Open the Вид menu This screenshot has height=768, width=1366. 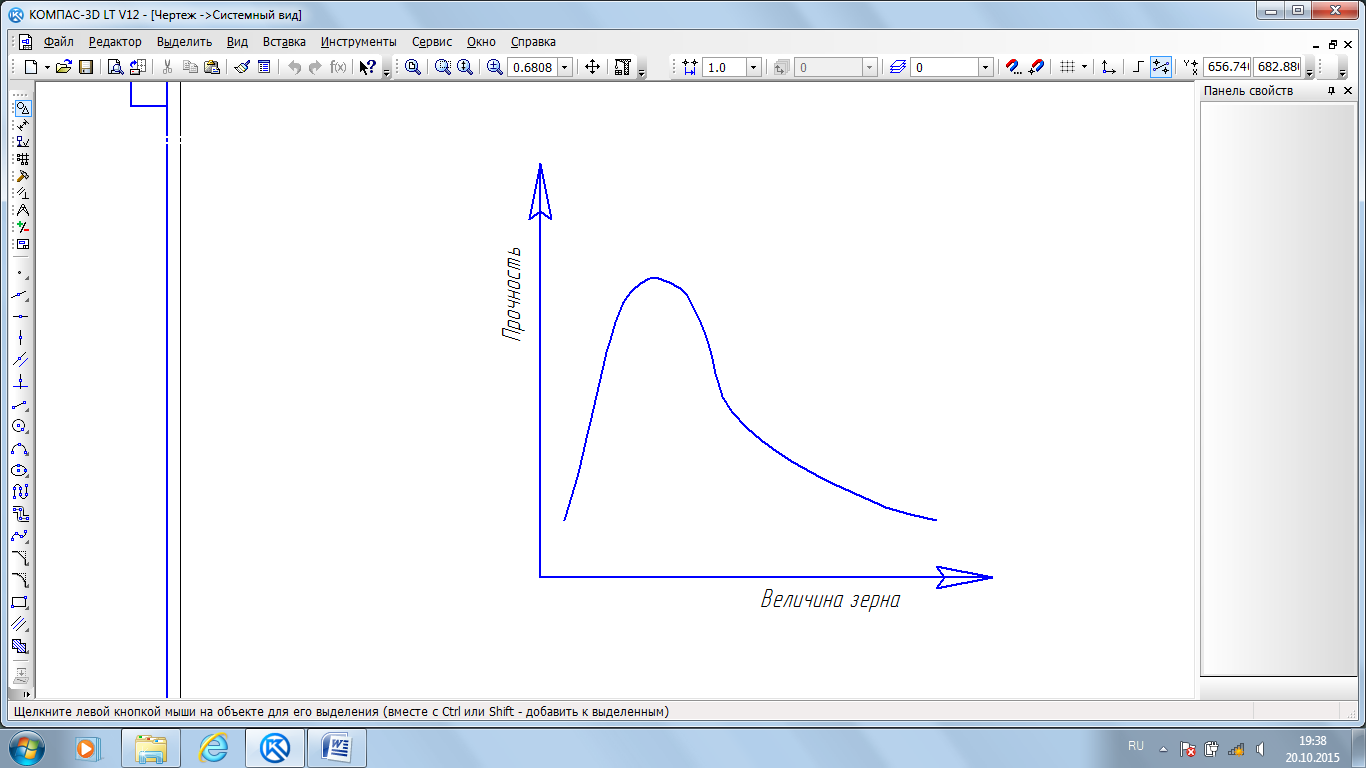(237, 42)
